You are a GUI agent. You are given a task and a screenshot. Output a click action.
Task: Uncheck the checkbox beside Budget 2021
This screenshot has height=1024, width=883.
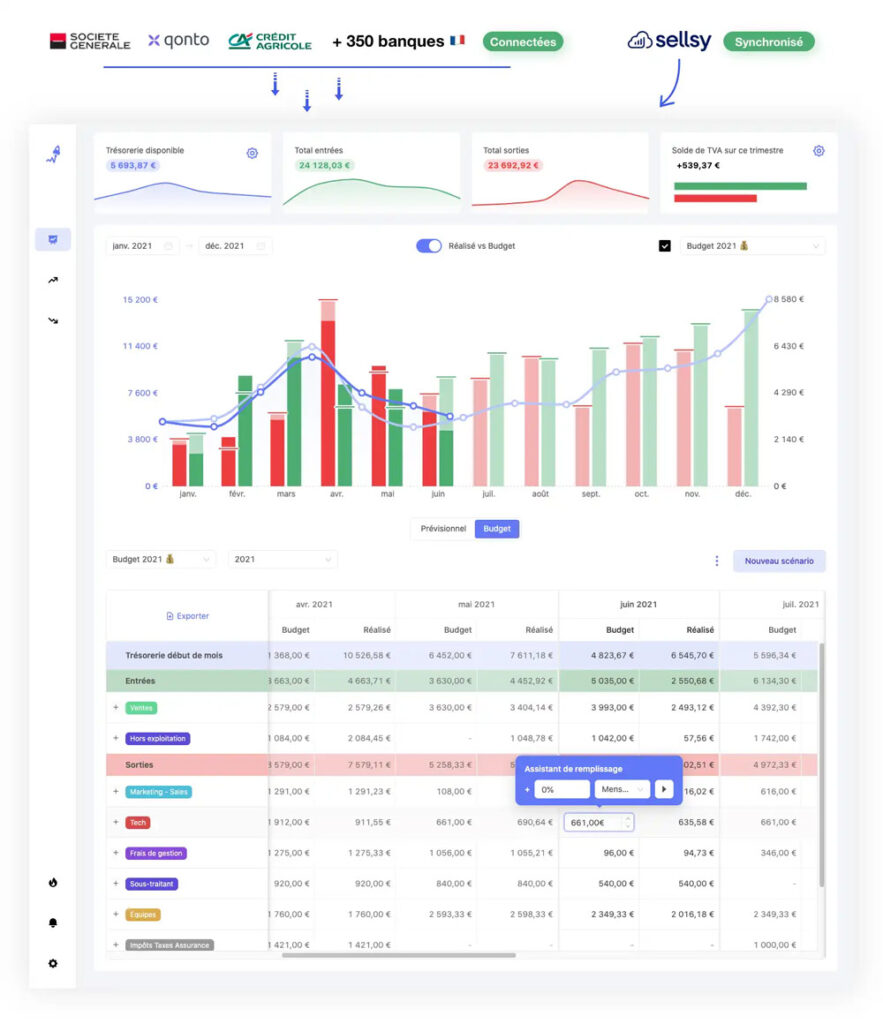coord(664,245)
